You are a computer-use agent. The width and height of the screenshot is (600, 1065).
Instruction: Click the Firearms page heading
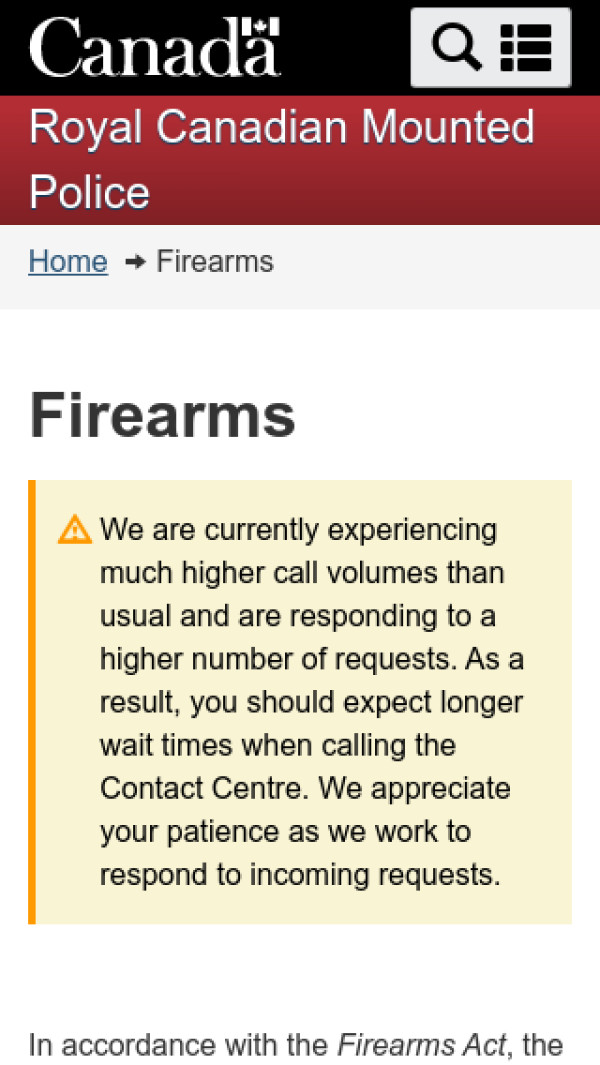click(162, 416)
